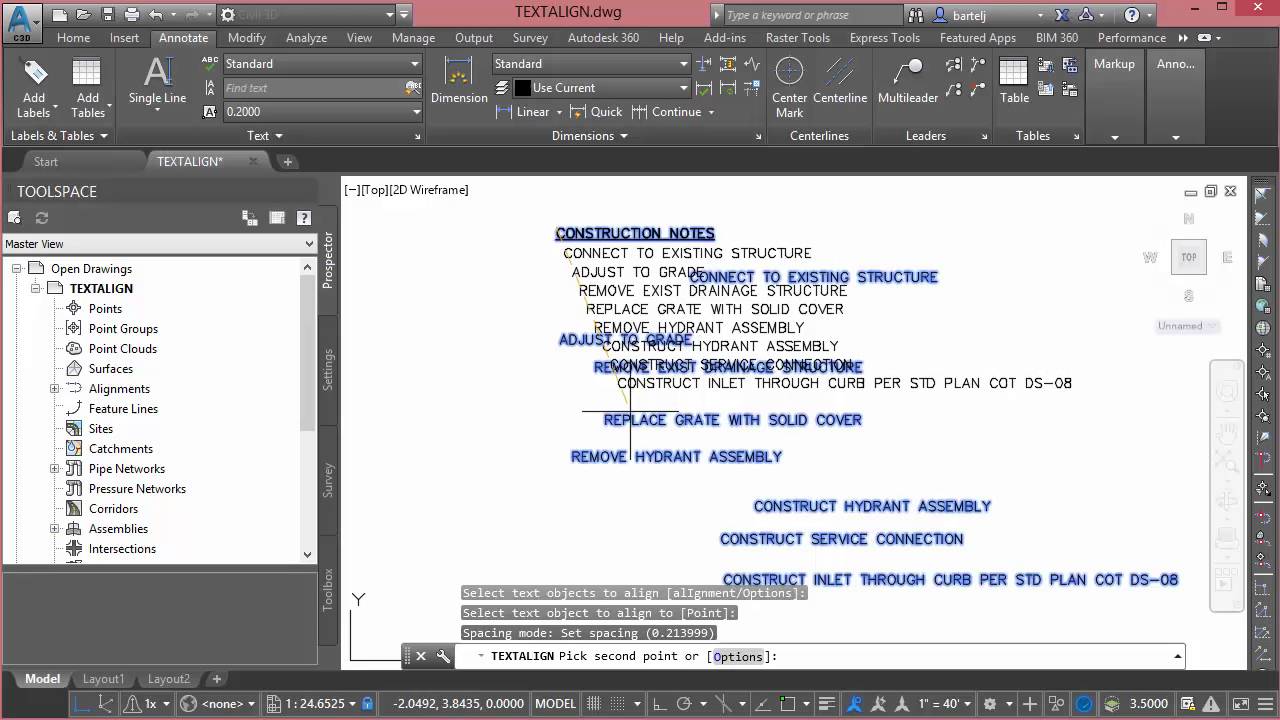
Task: Switch to the Start file tab
Action: point(46,161)
